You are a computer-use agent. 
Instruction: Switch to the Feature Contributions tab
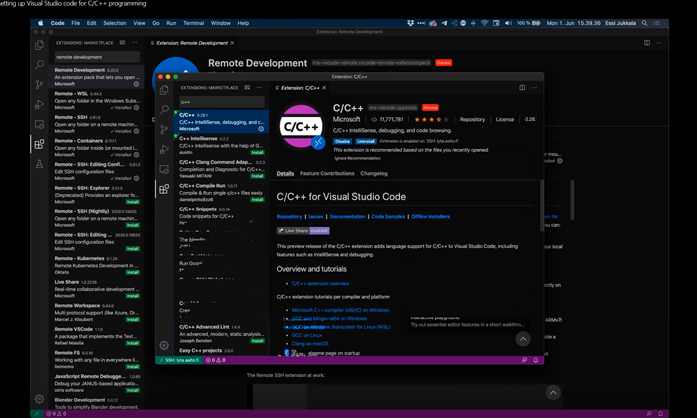point(327,174)
